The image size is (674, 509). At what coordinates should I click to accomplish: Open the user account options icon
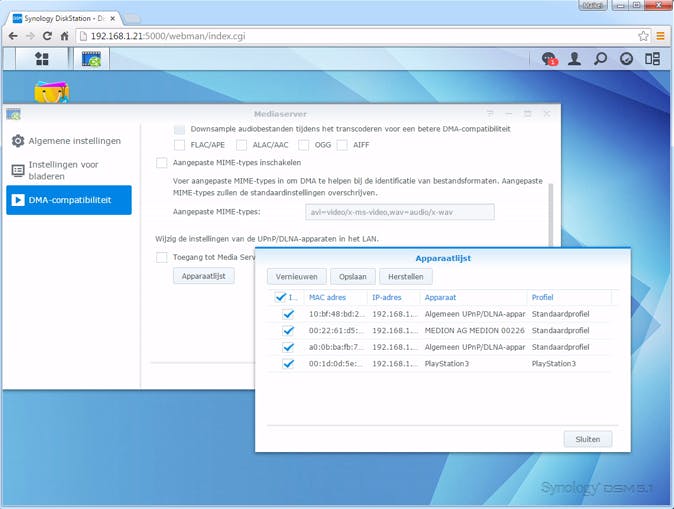click(x=575, y=60)
